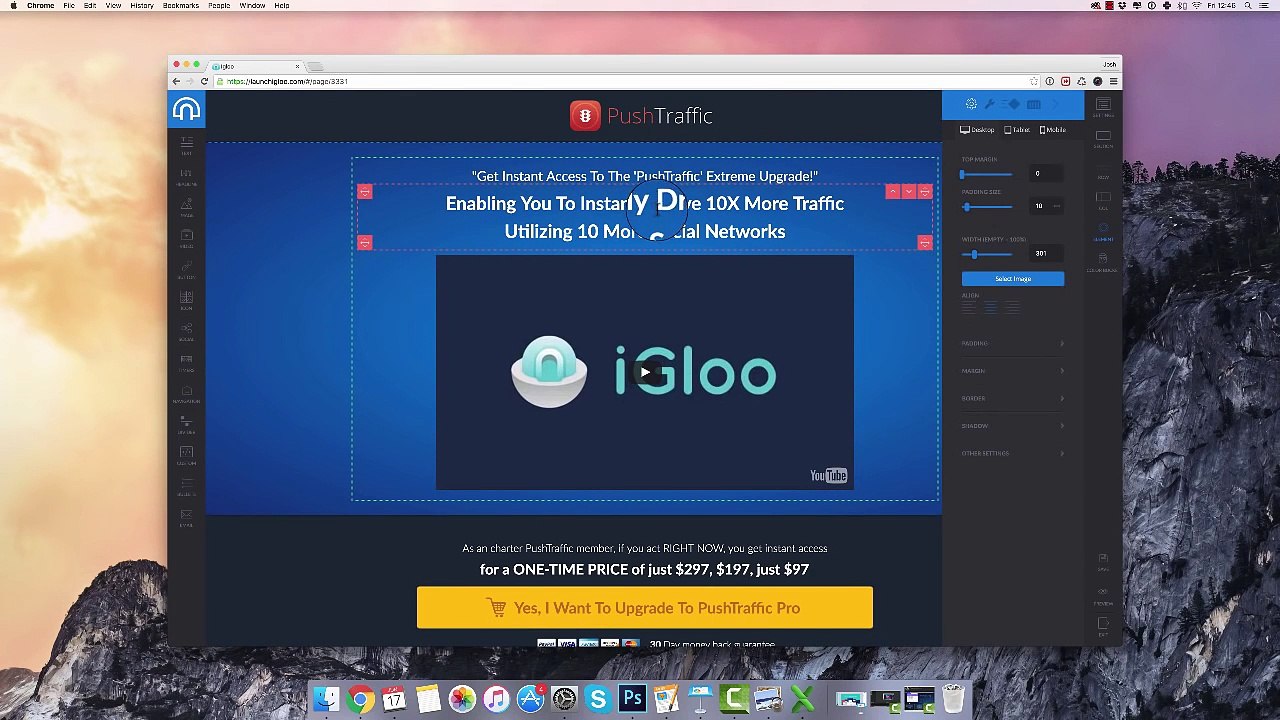Click the YouTube logo on the video
Image resolution: width=1280 pixels, height=720 pixels.
(828, 476)
